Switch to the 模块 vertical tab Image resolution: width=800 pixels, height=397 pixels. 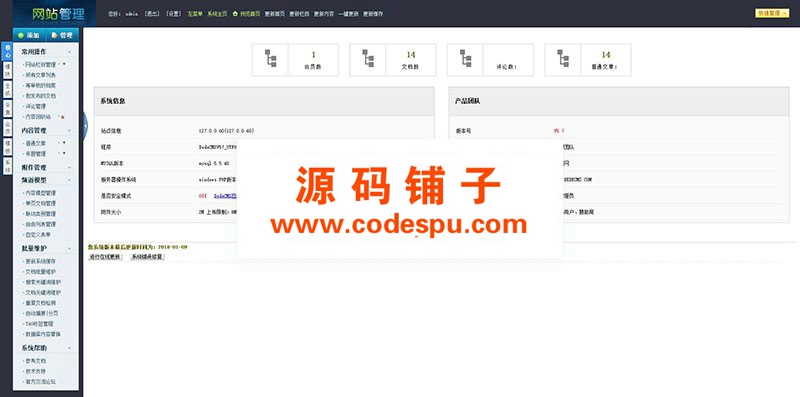(x=7, y=70)
